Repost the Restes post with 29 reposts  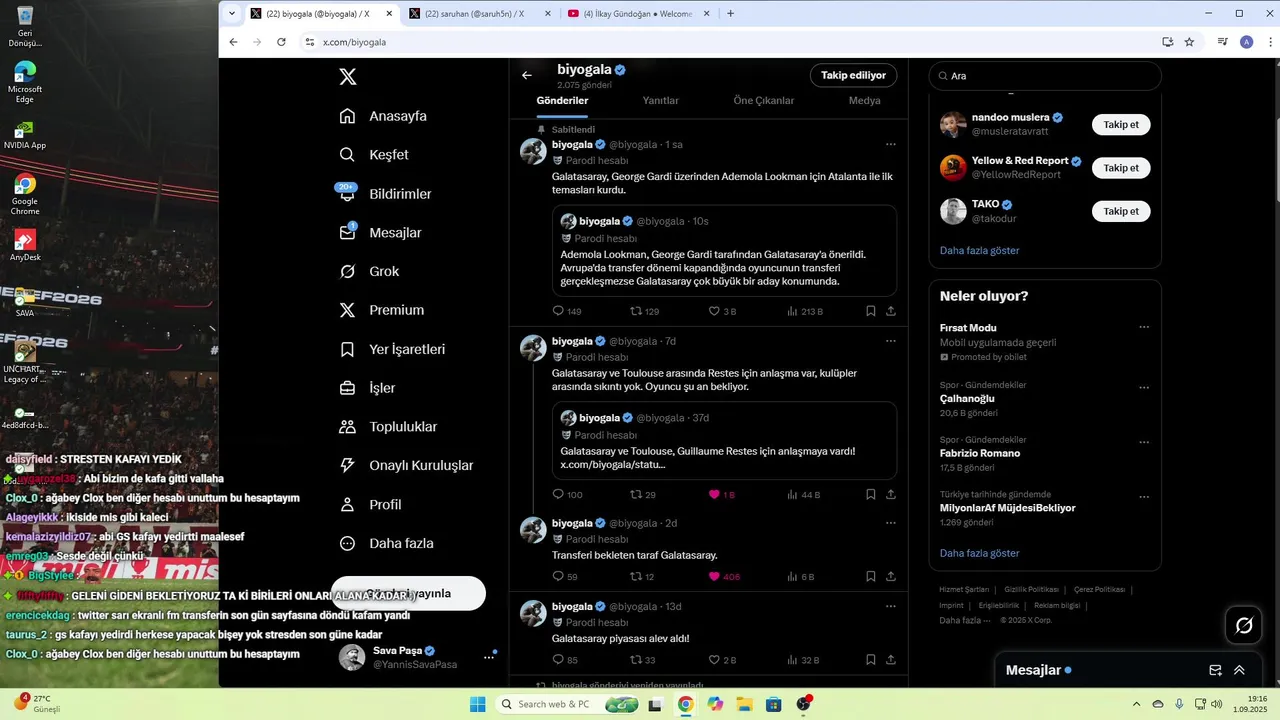coord(641,494)
